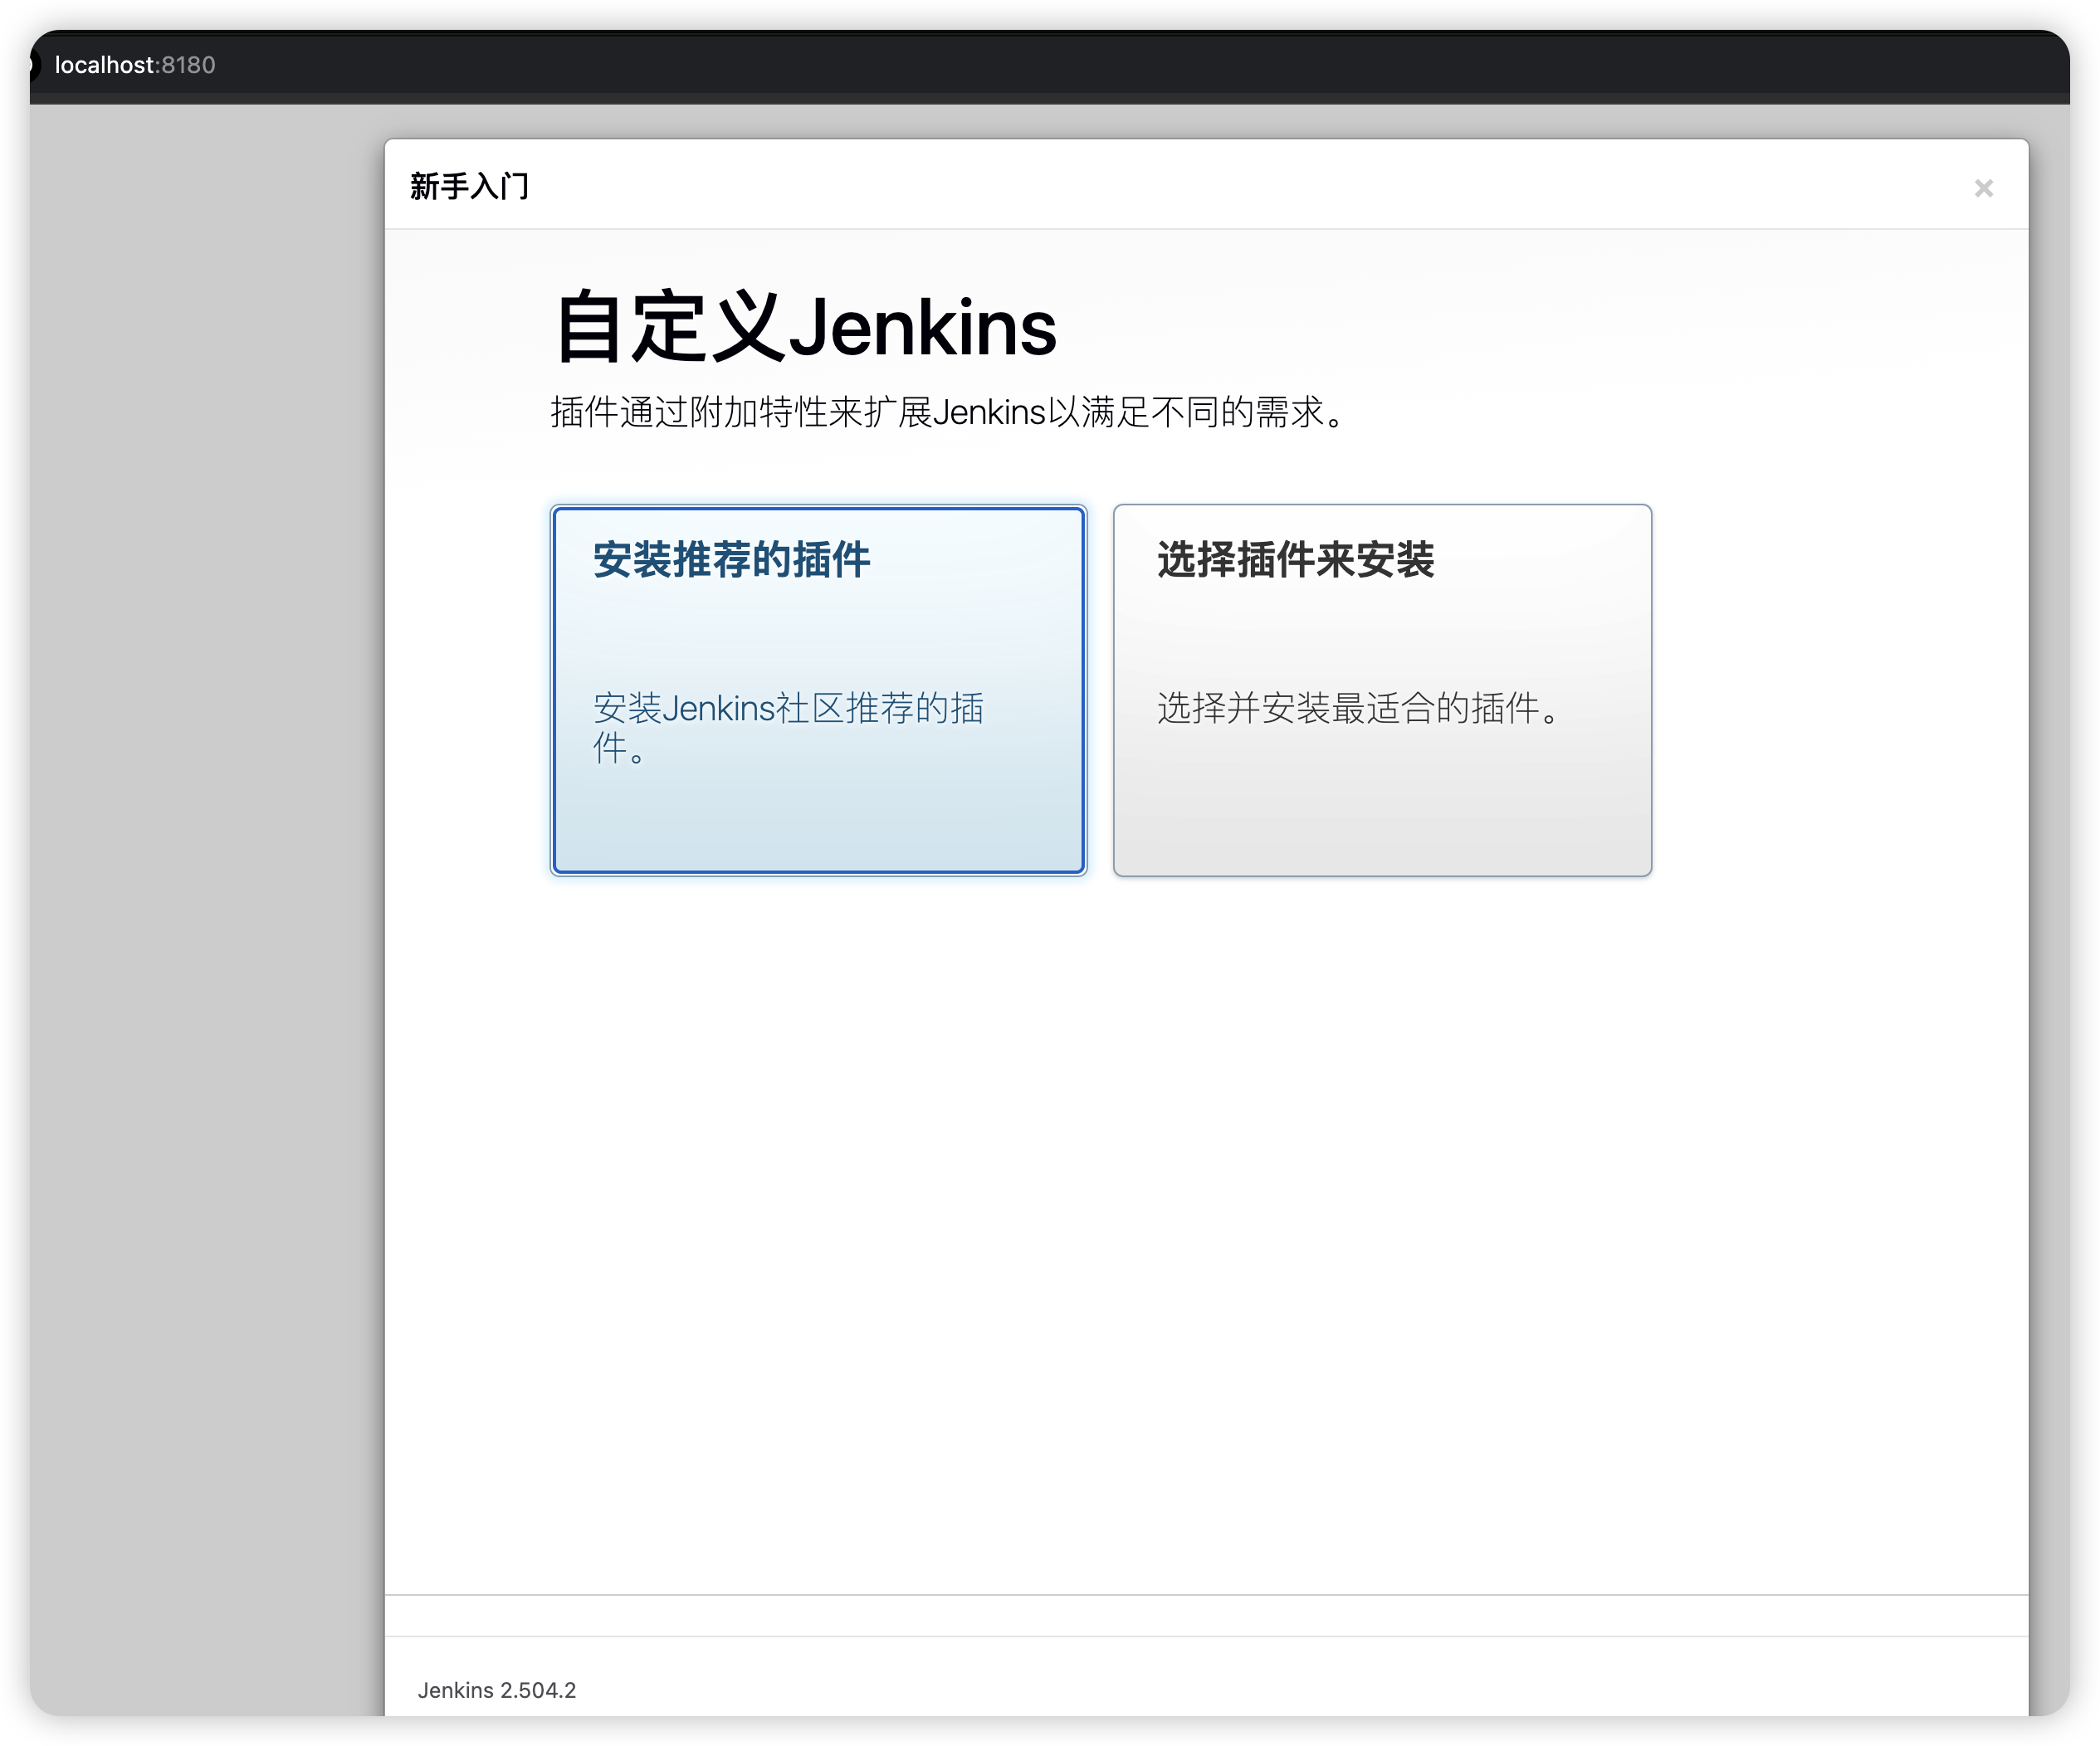Click the 新手入门 dialog title

pos(469,187)
